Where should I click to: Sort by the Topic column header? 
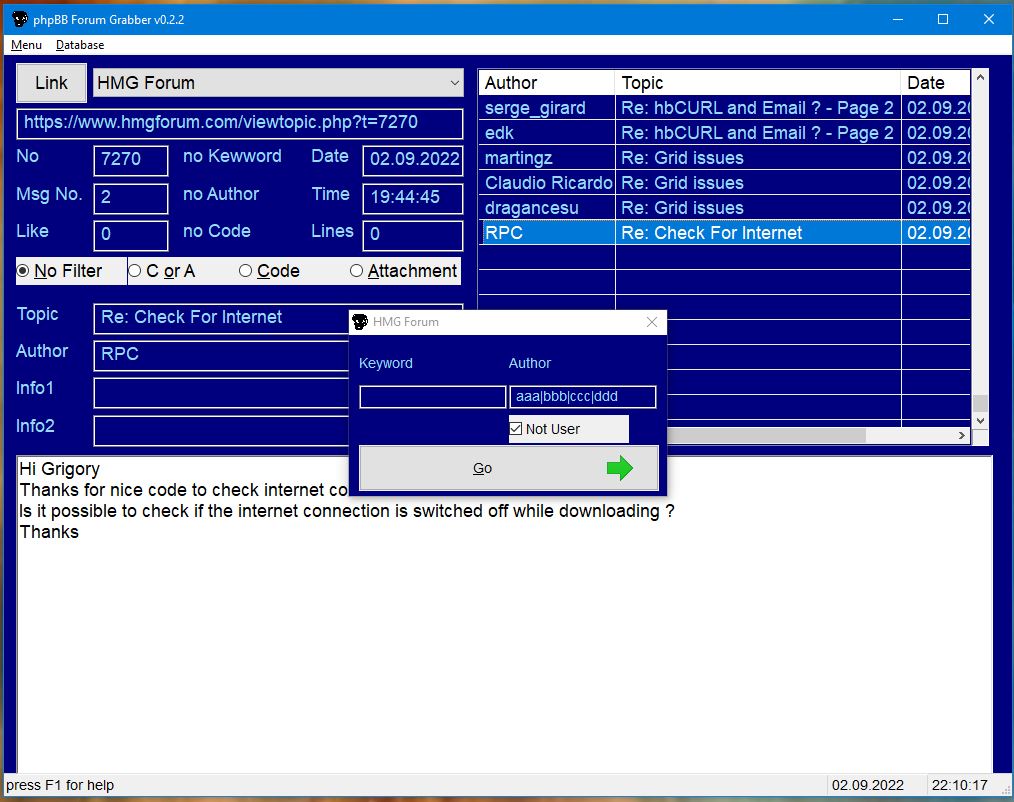757,83
